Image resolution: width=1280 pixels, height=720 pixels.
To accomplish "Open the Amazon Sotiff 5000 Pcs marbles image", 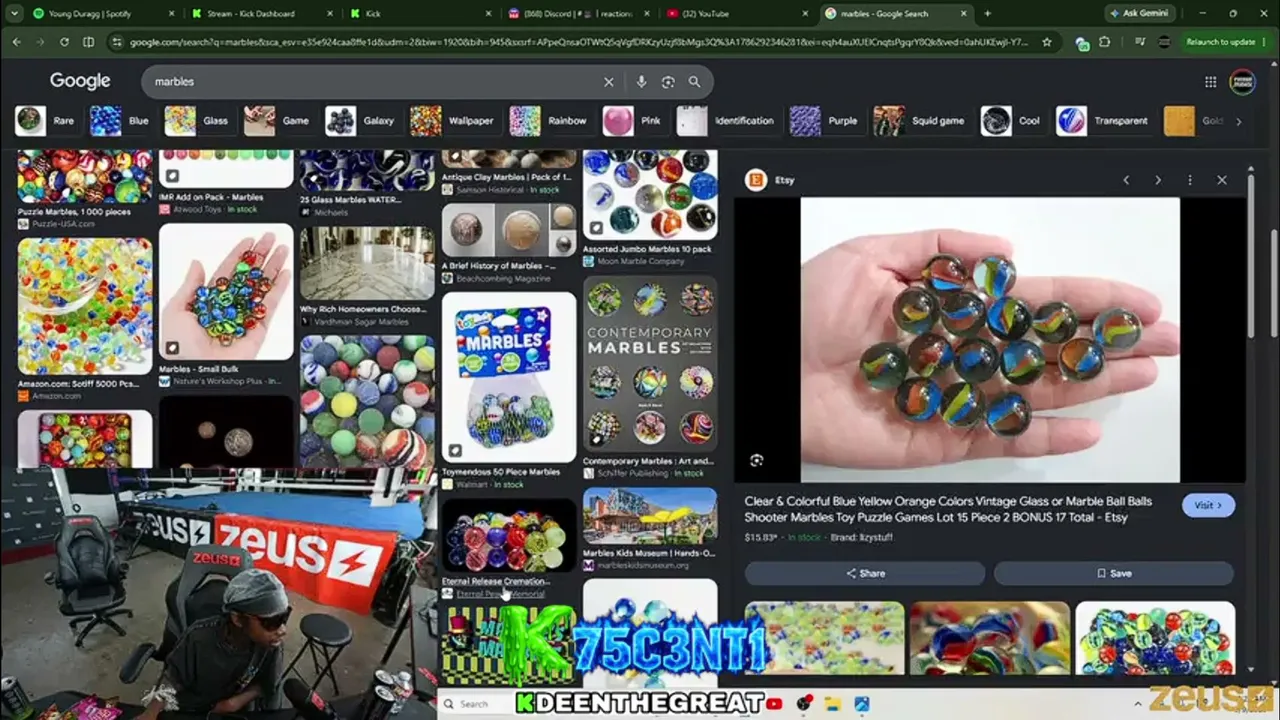I will (x=85, y=306).
